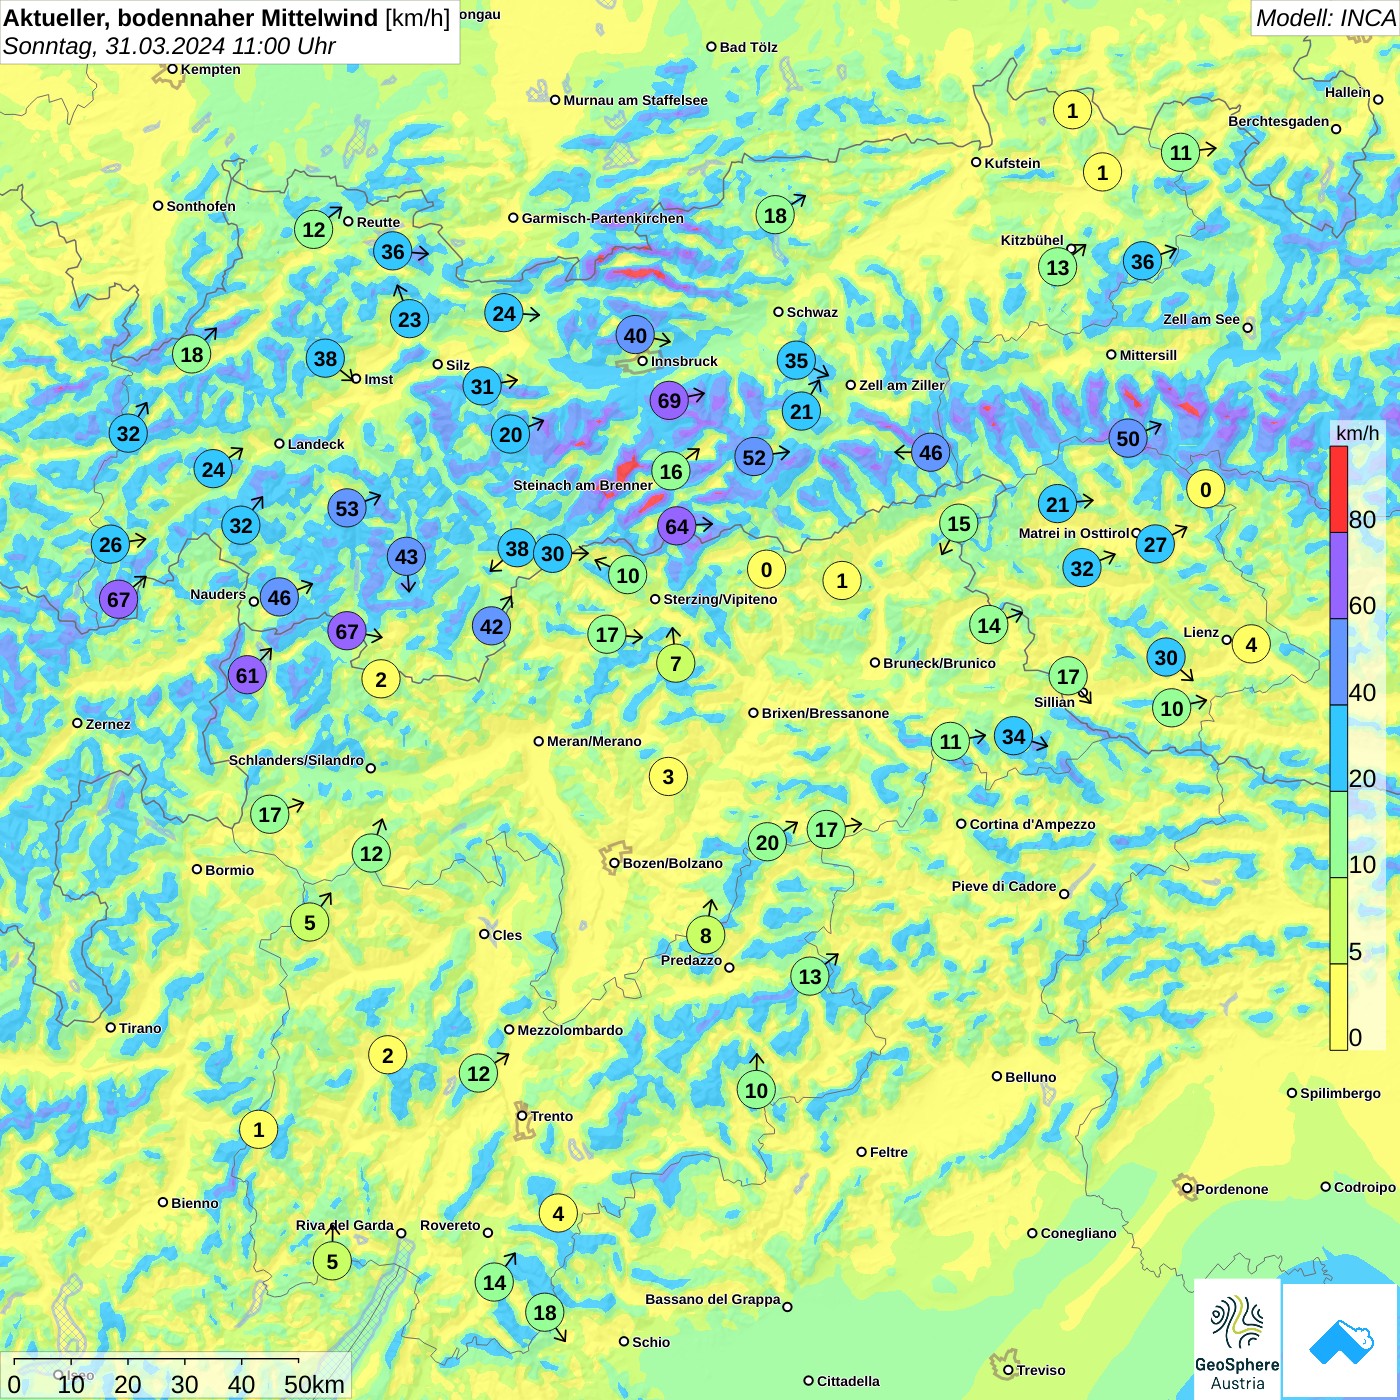
Task: Click the purple 60–80 km/h legend color
Action: (x=1339, y=576)
